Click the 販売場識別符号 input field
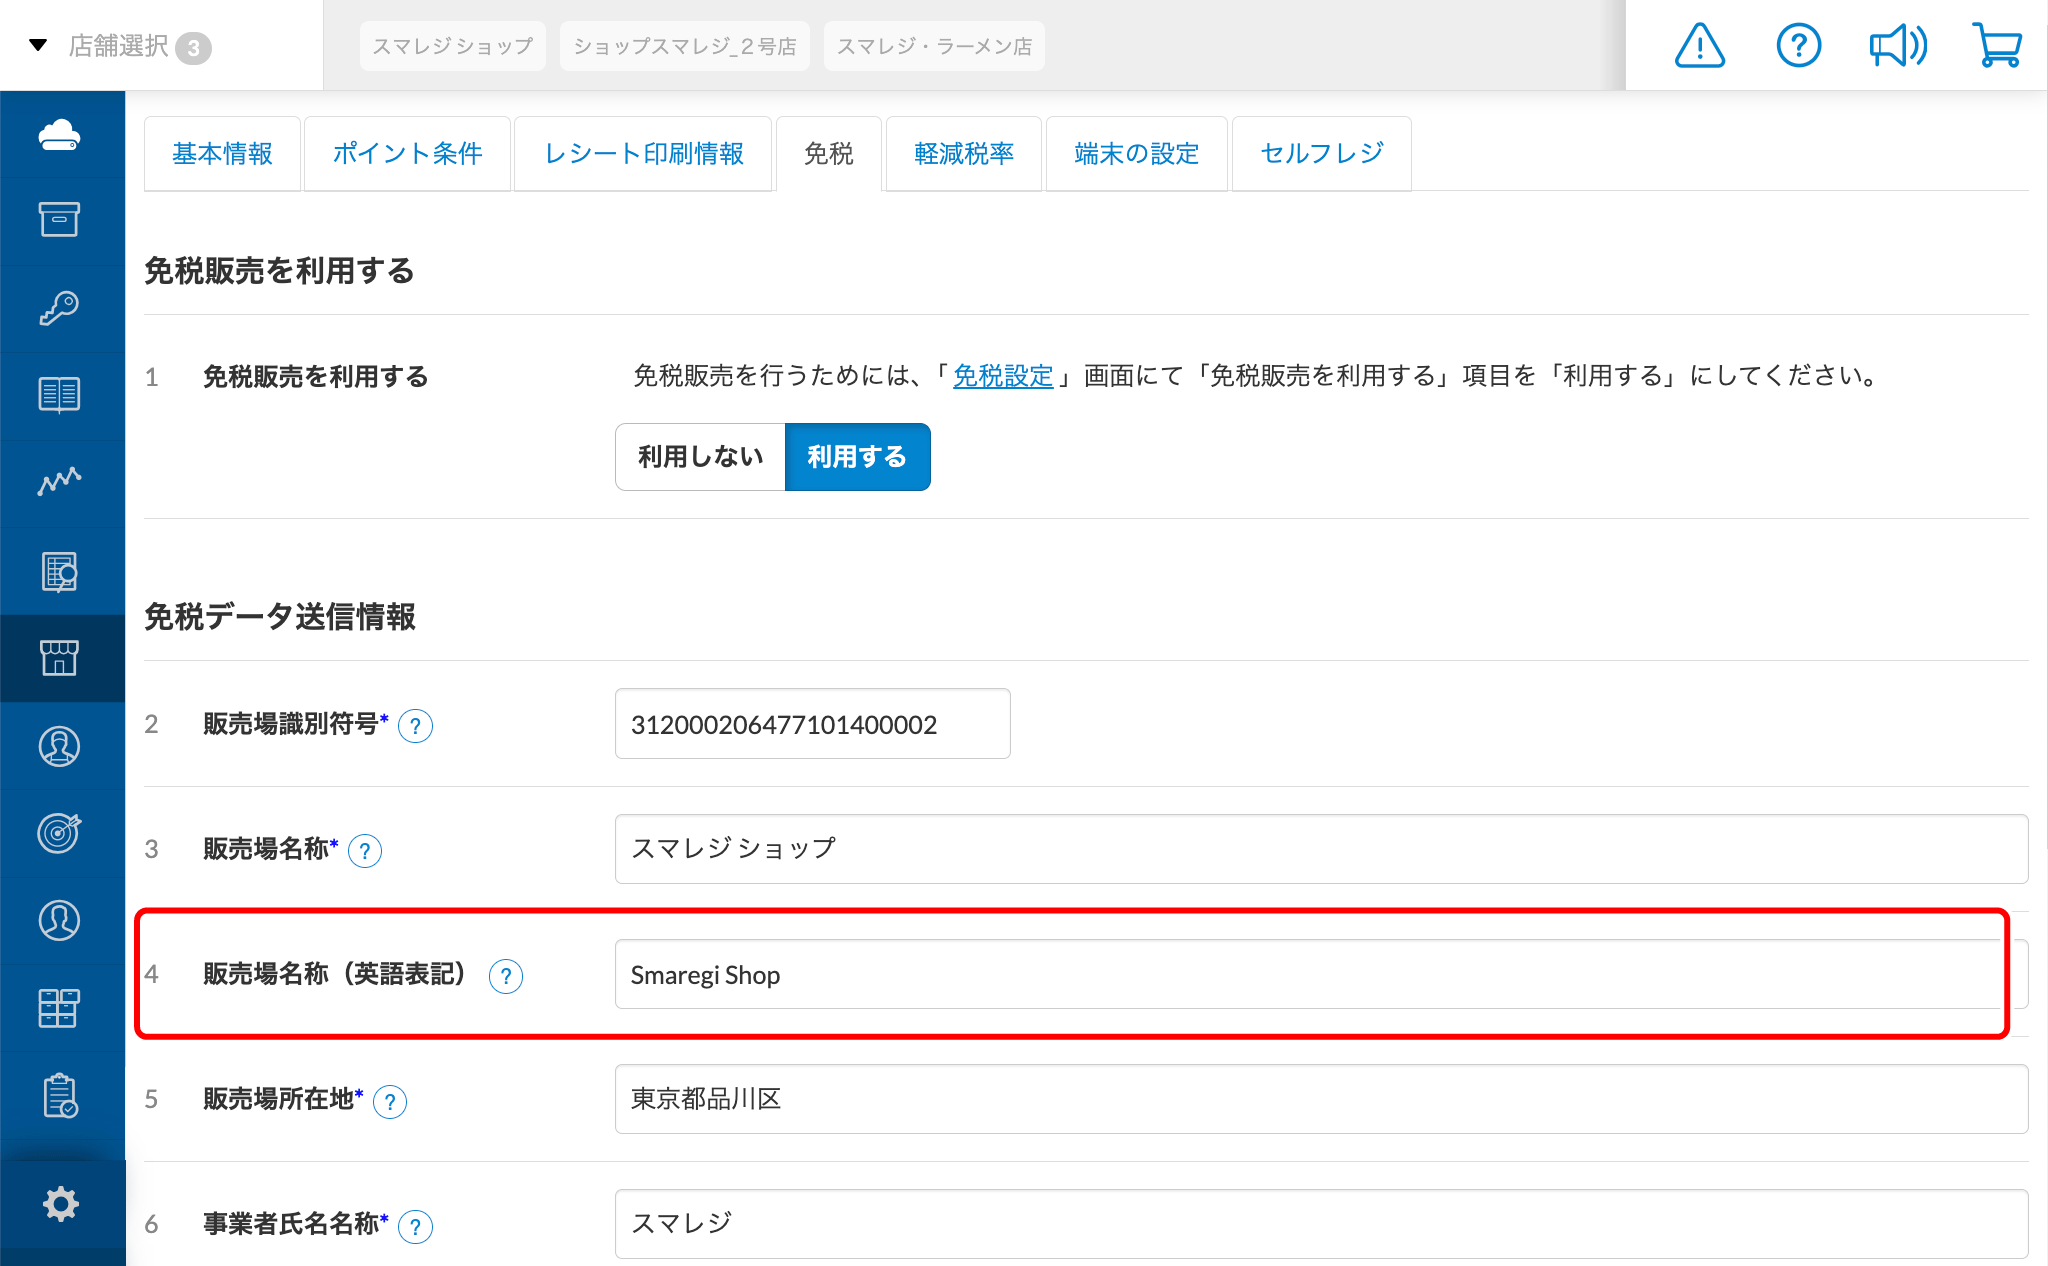The width and height of the screenshot is (2048, 1266). [x=813, y=724]
